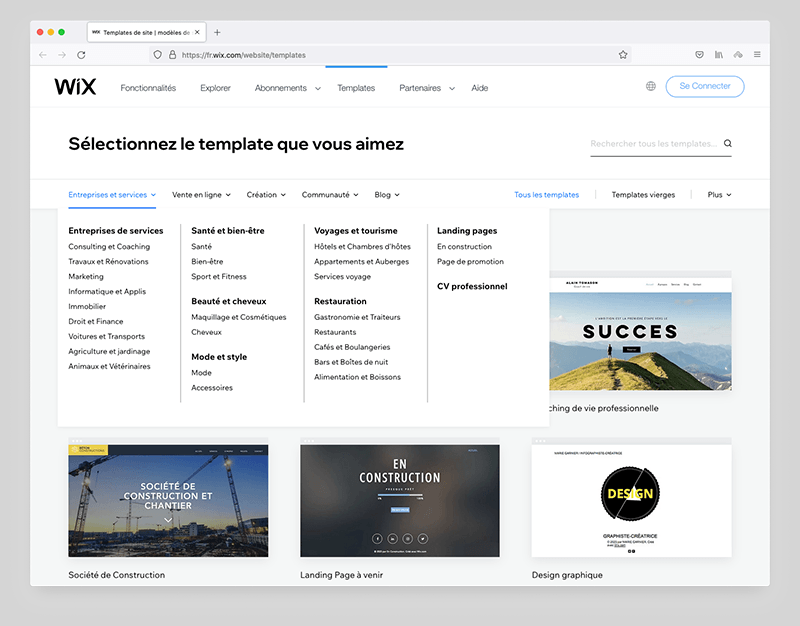Click the globe language icon
This screenshot has width=800, height=626.
[651, 86]
